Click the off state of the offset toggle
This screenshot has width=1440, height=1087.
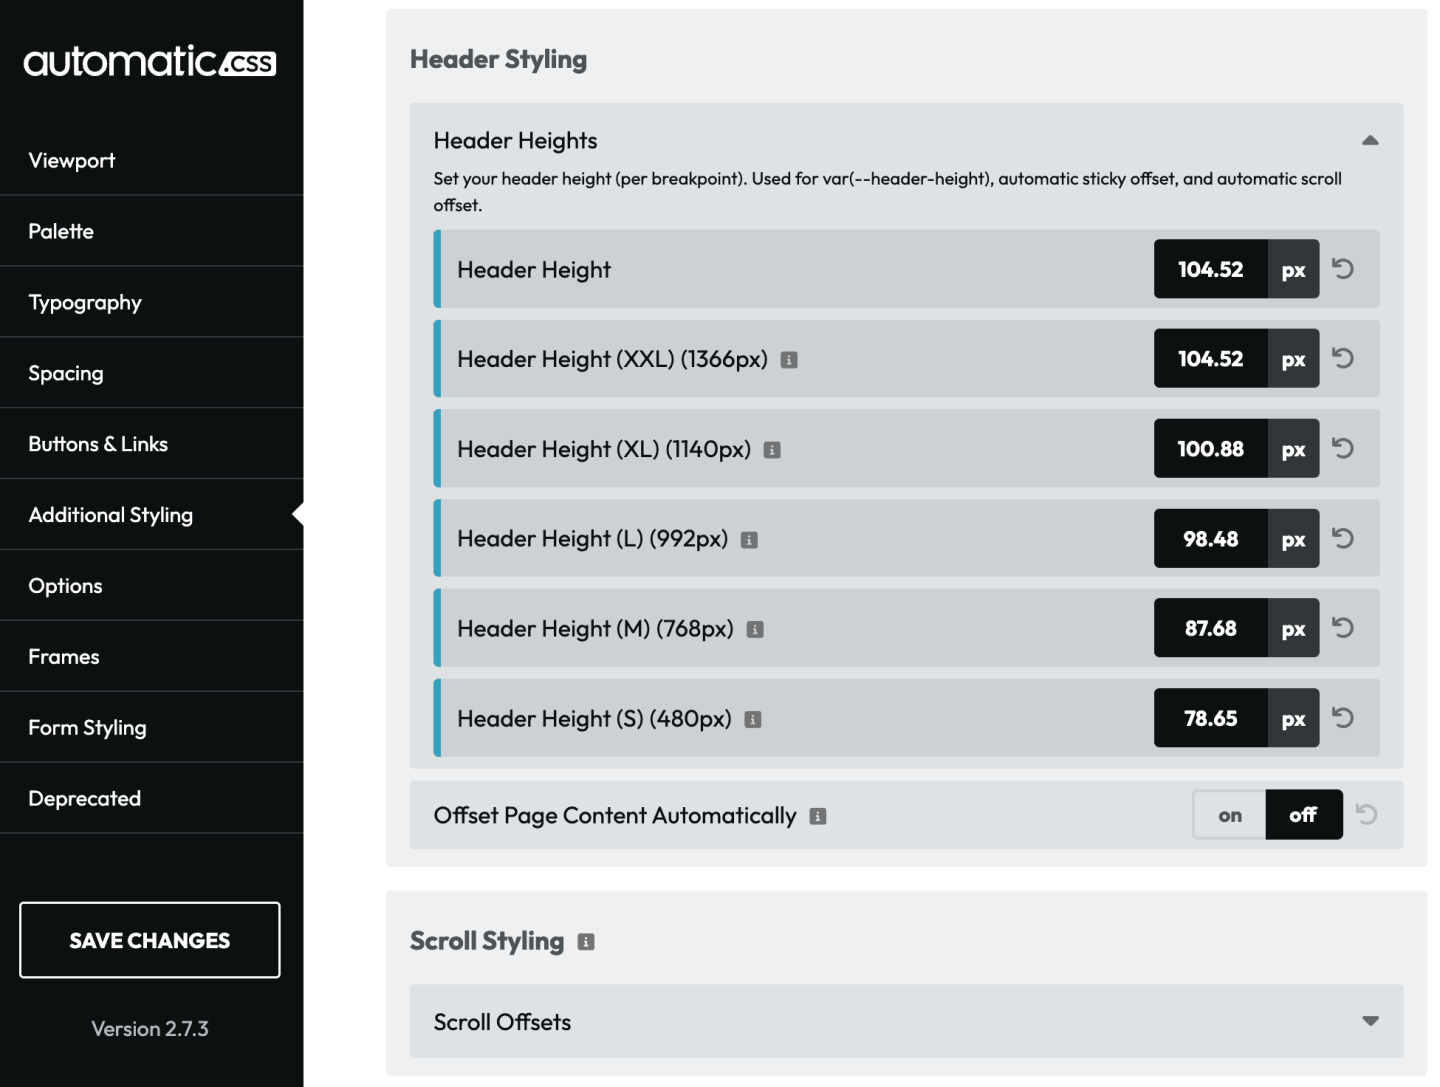1303,815
